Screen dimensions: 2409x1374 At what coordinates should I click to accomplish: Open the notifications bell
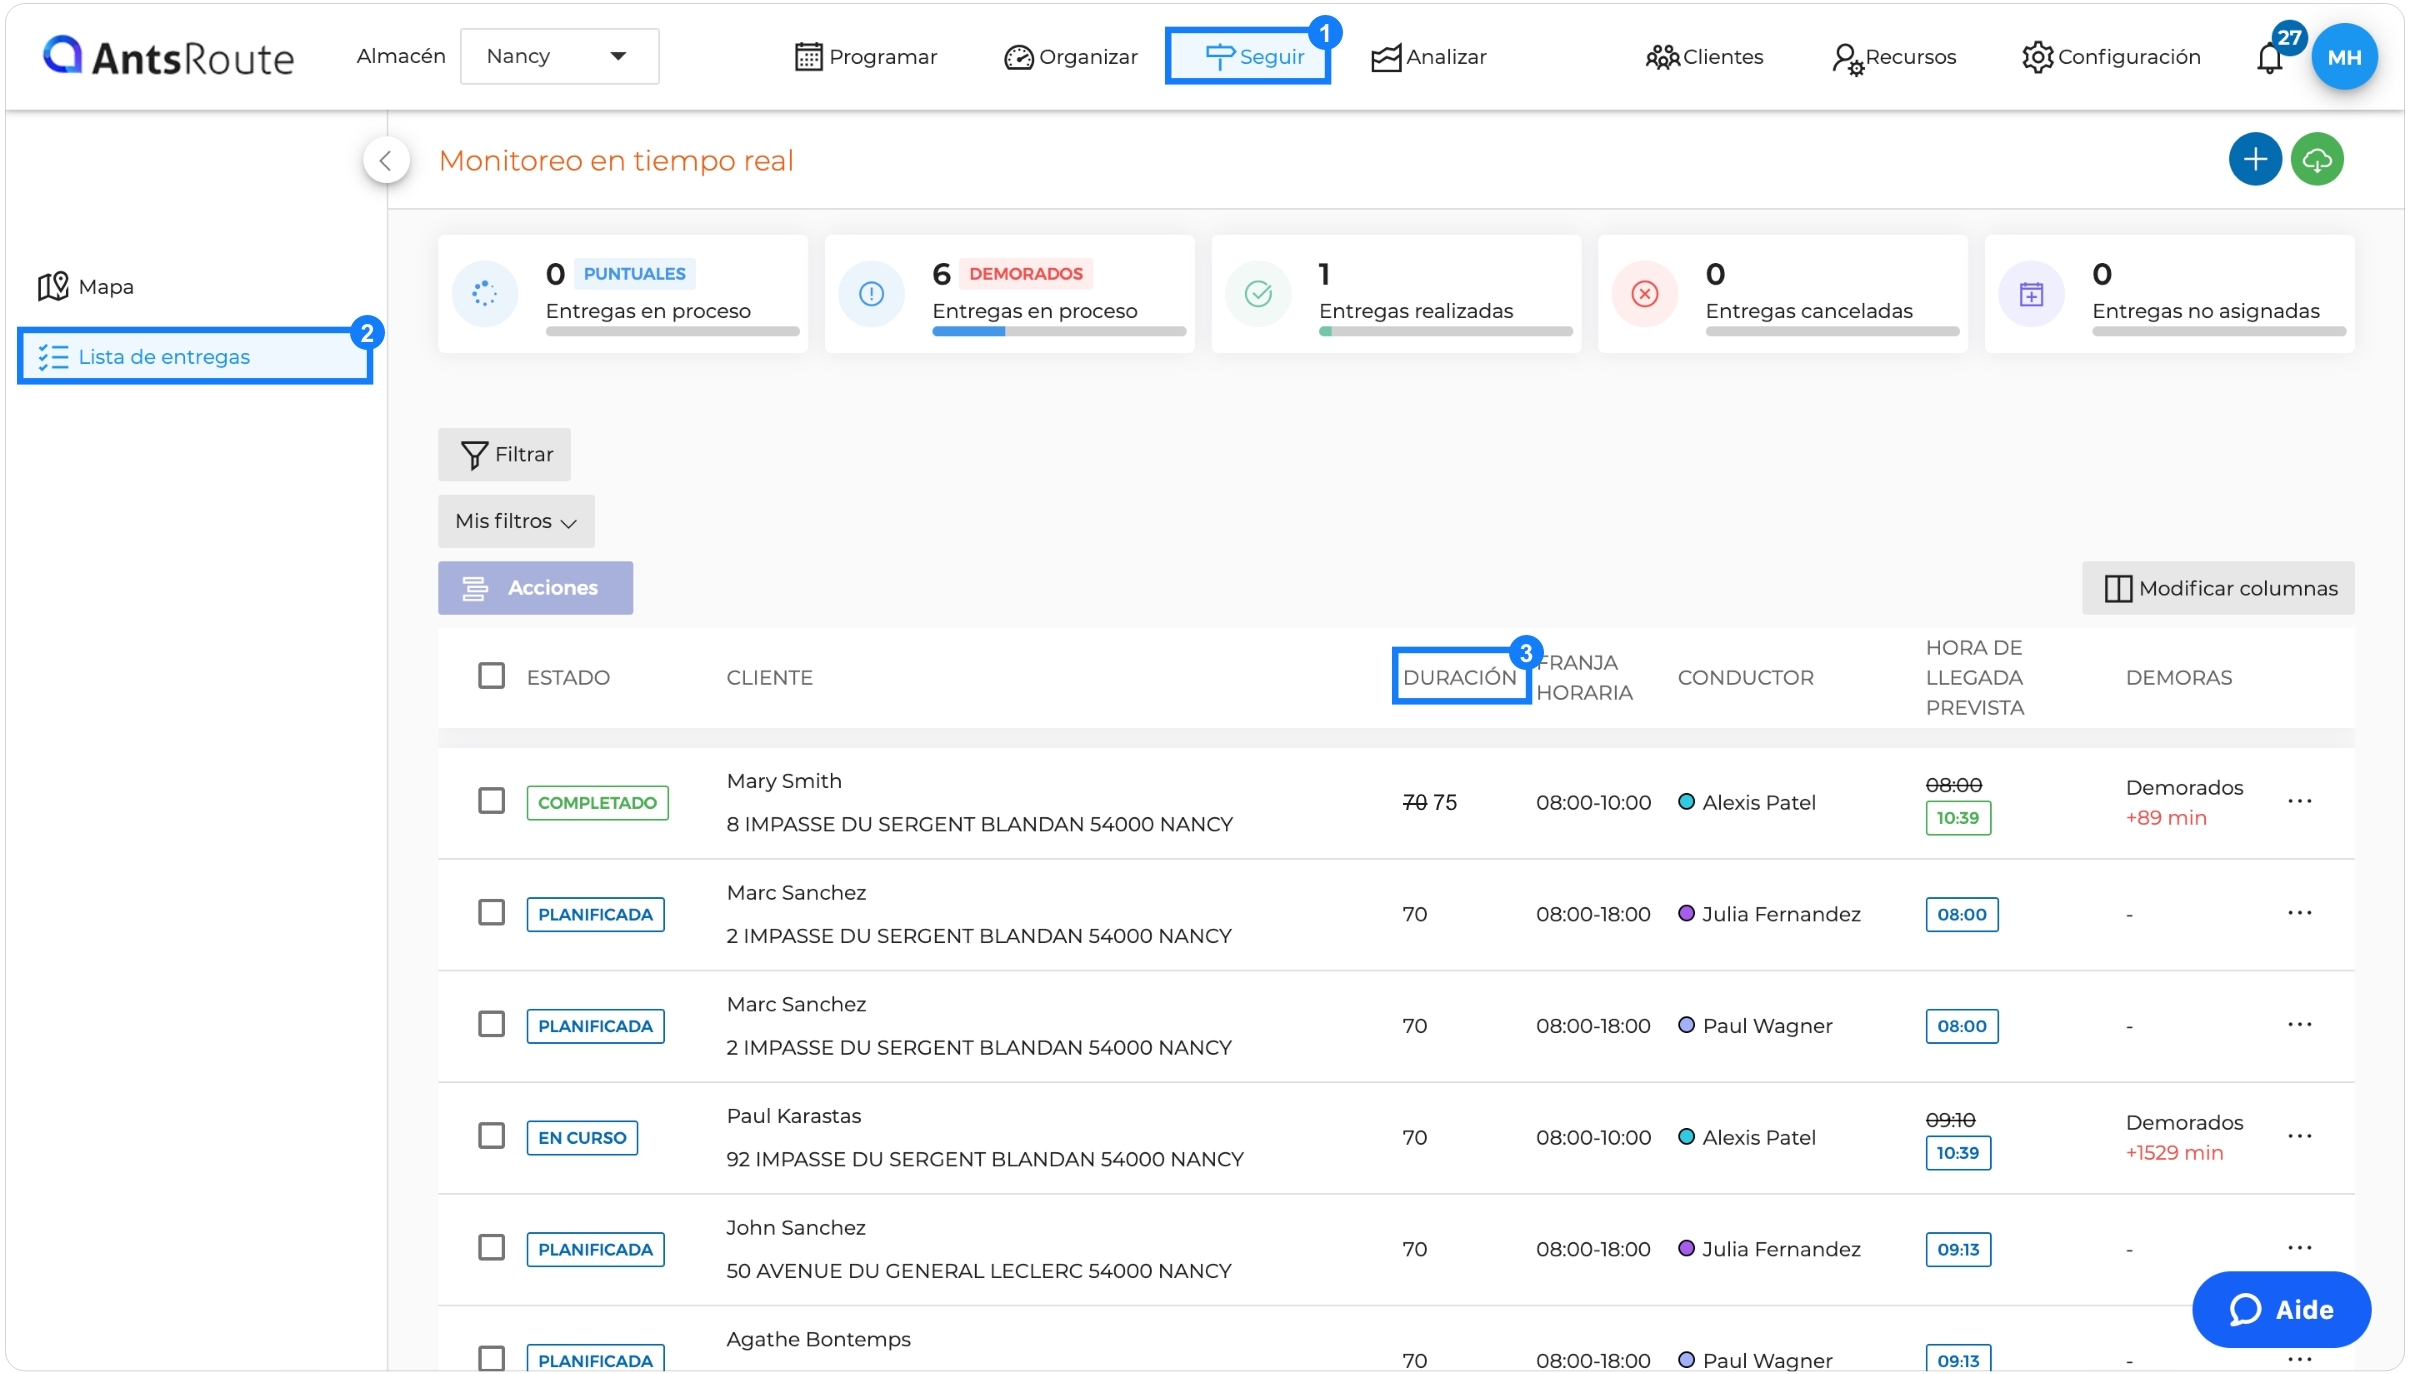(2270, 58)
